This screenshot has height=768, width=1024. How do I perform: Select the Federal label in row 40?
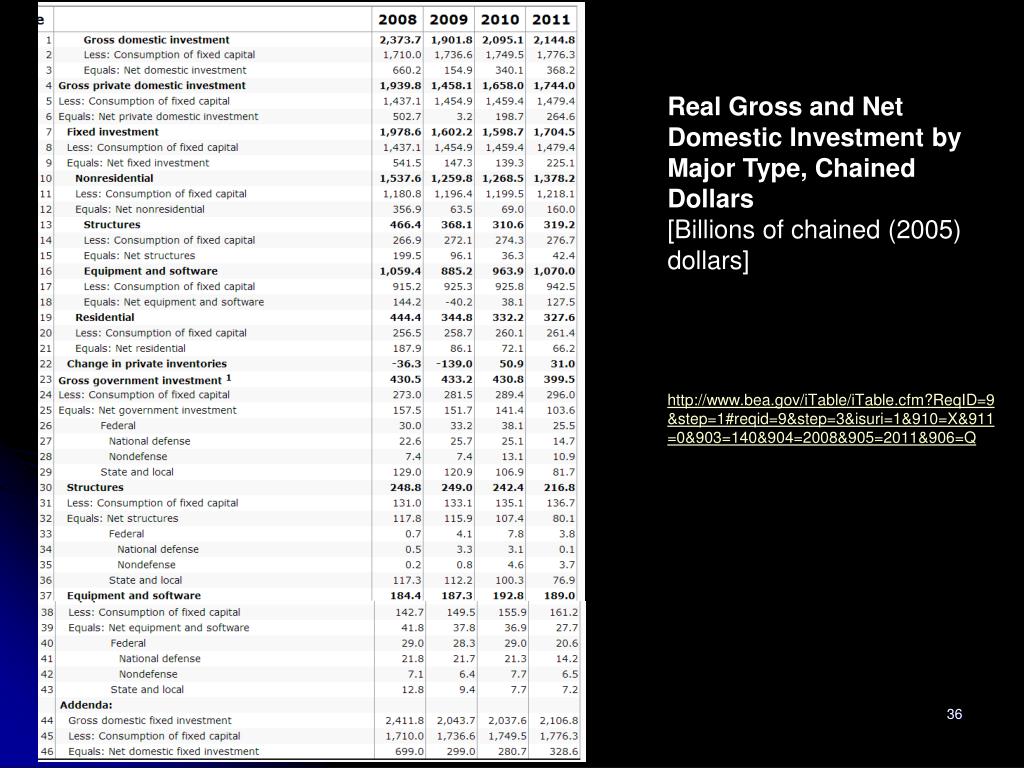[x=128, y=643]
